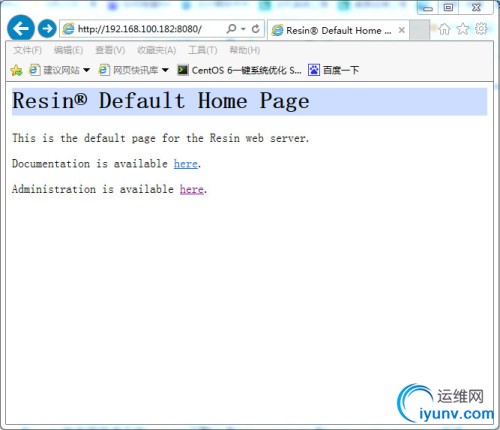Open the address bar dropdown arrow
The image size is (500, 430).
[243, 29]
